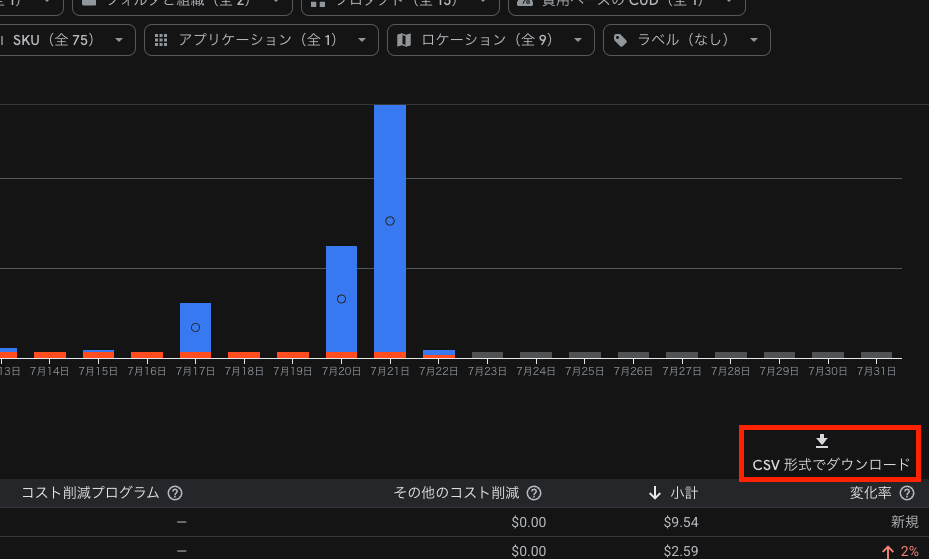Click the その他のコスト削減 column header
929x559 pixels.
[456, 493]
